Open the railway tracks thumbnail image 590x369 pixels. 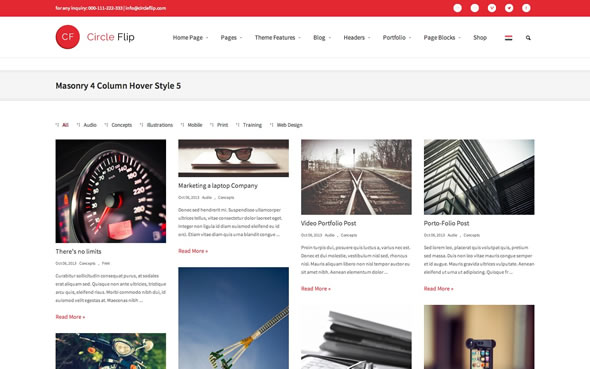click(356, 177)
